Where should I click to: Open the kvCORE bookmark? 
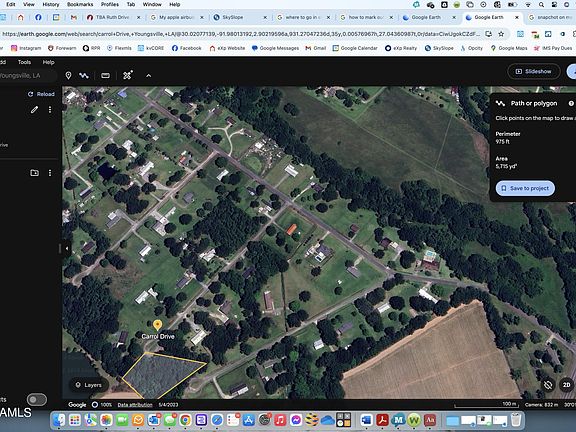coord(151,48)
